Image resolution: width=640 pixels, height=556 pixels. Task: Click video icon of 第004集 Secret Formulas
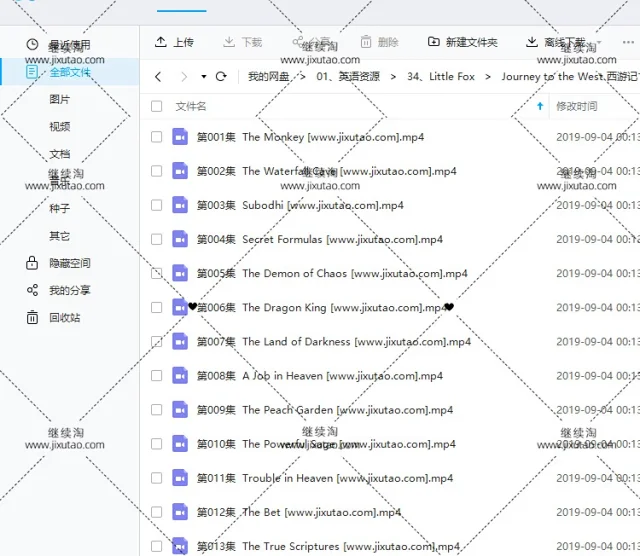coord(180,239)
